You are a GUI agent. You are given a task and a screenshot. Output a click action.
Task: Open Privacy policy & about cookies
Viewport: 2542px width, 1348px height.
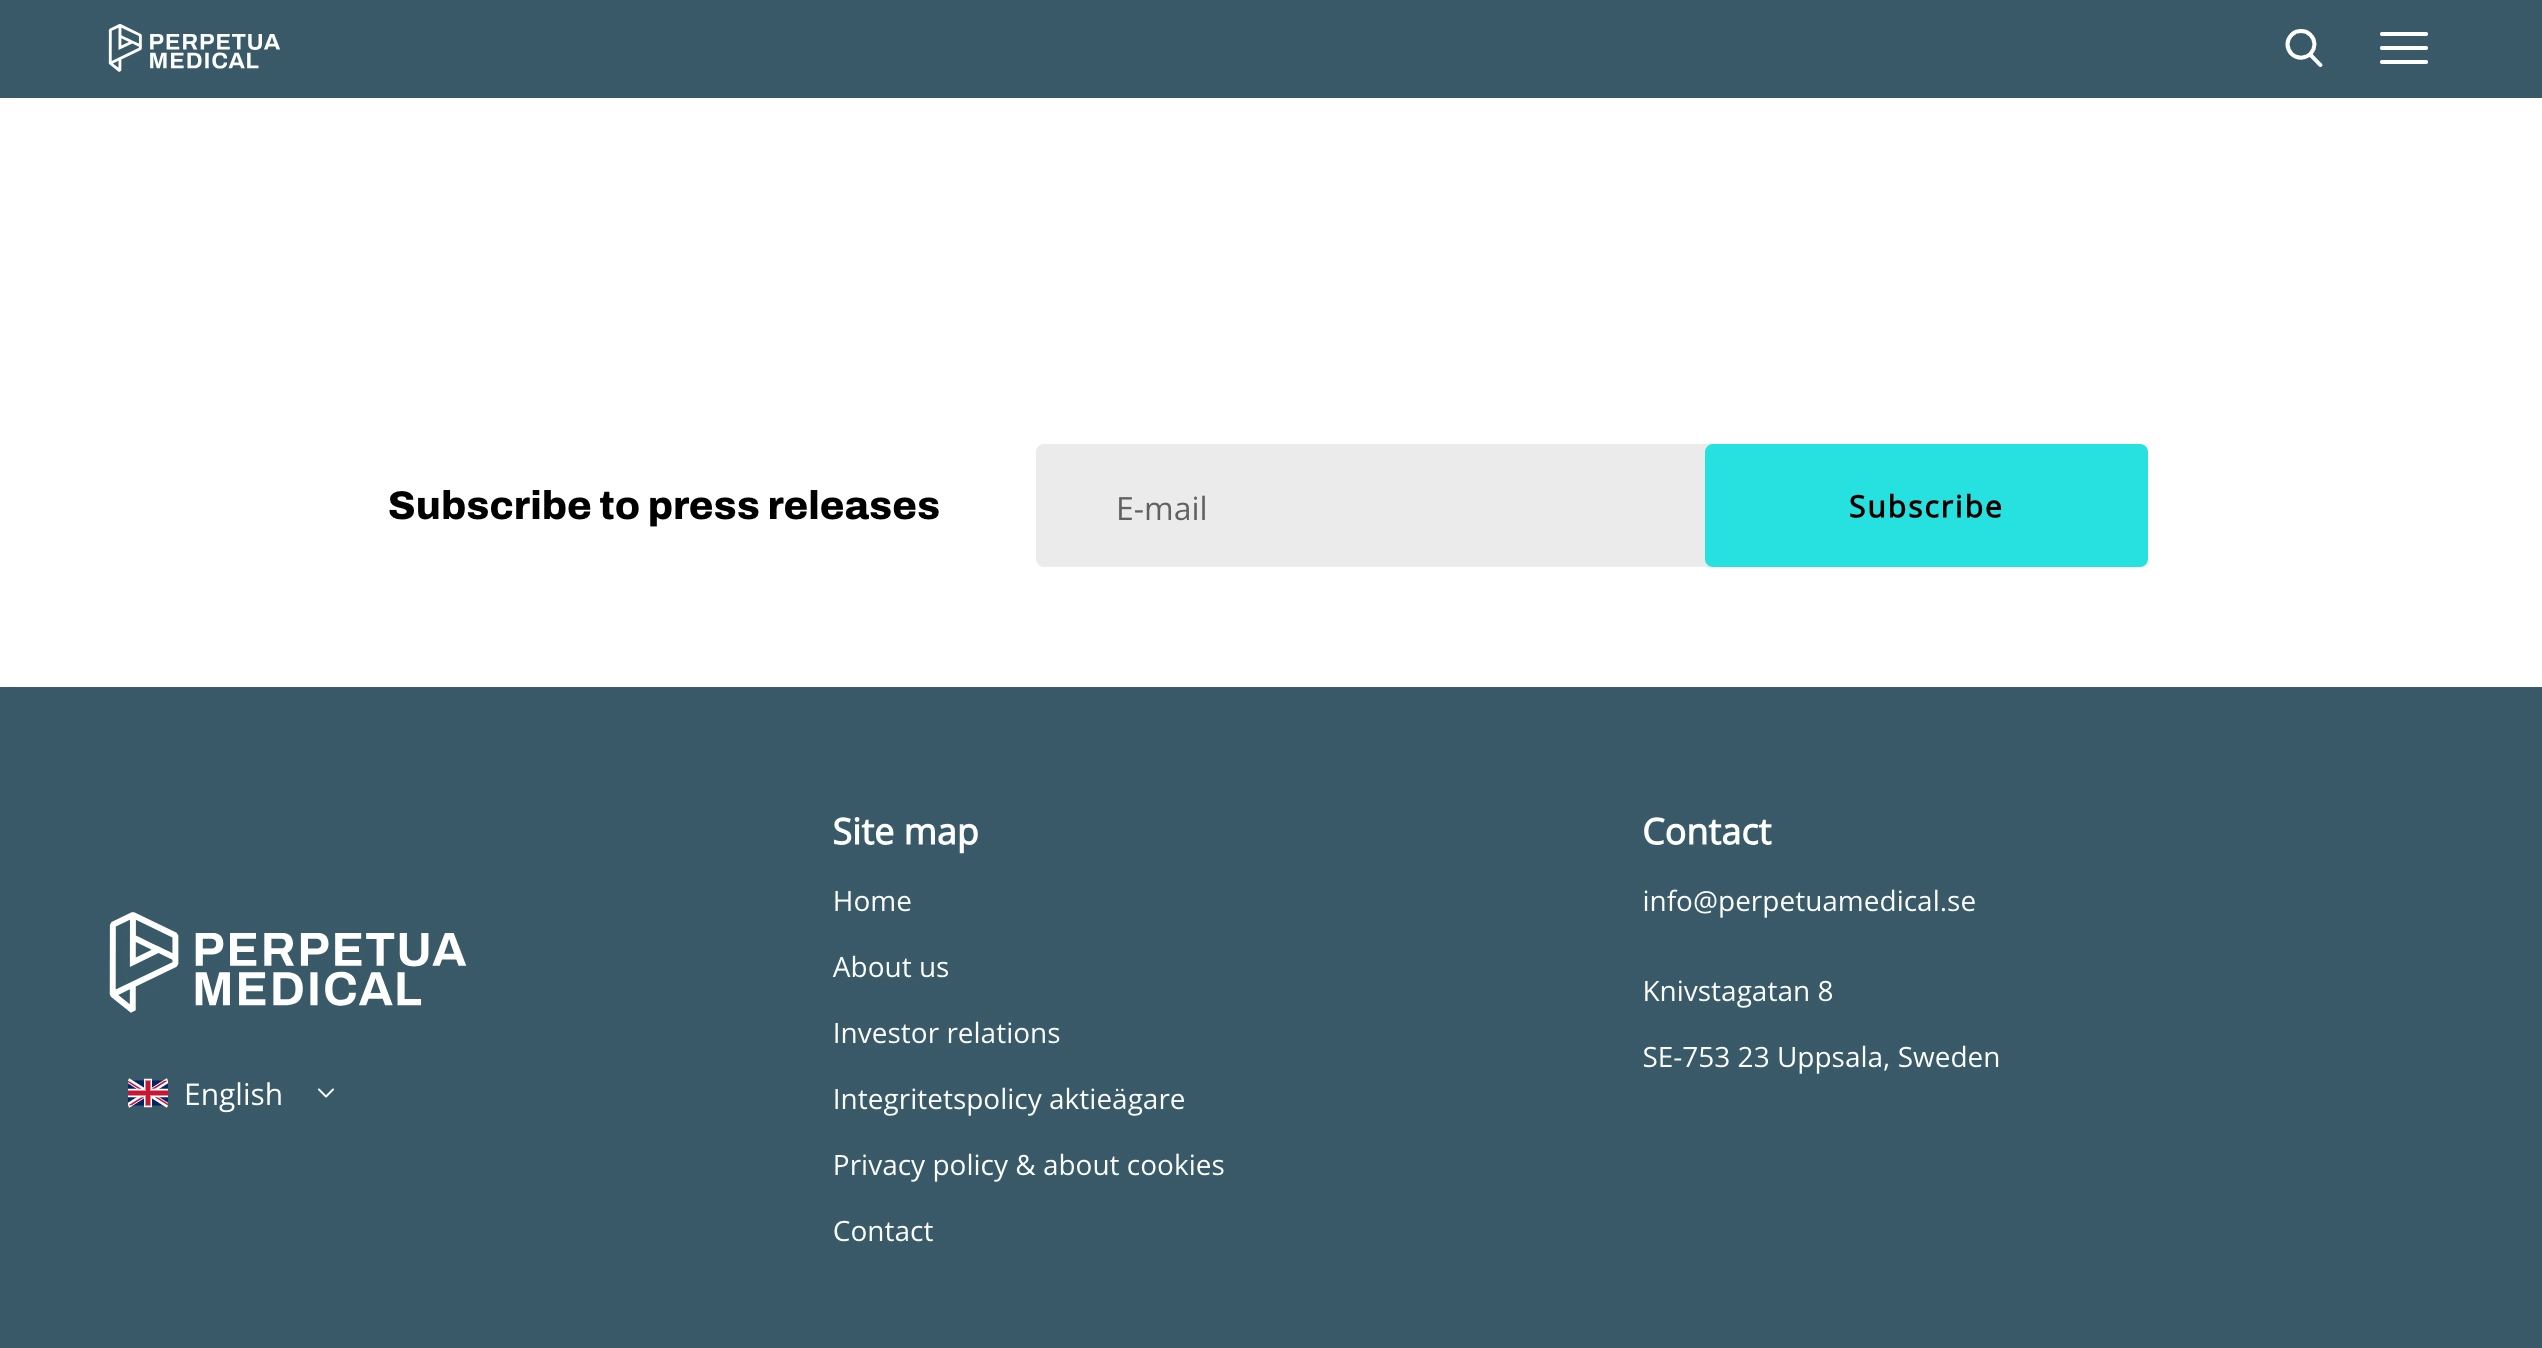1028,1165
